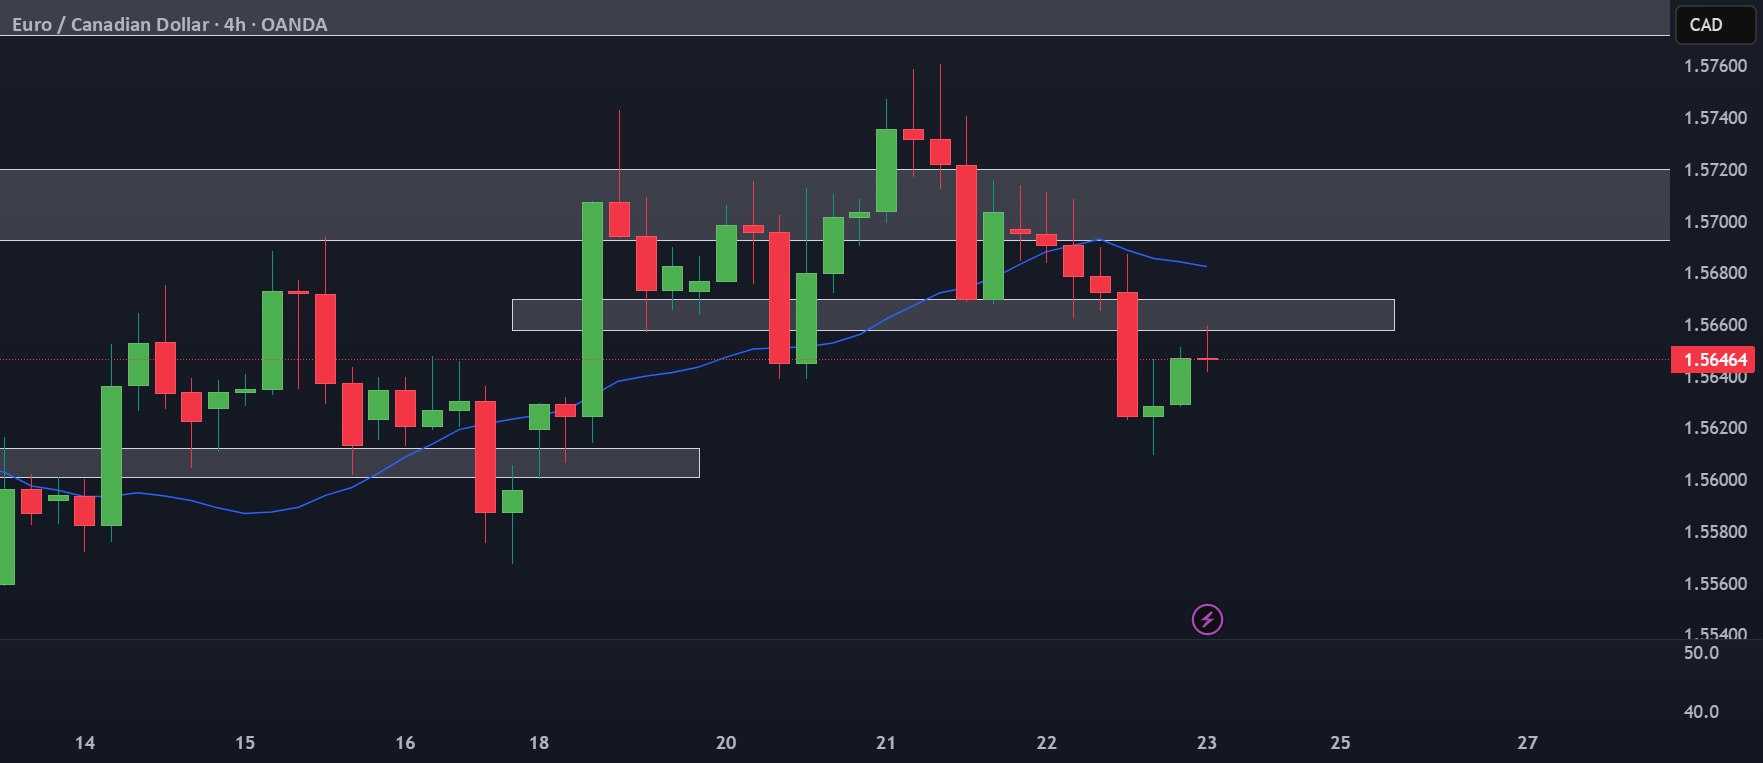The image size is (1763, 763).
Task: Click the 1.56000 price scale label
Action: (x=1716, y=480)
